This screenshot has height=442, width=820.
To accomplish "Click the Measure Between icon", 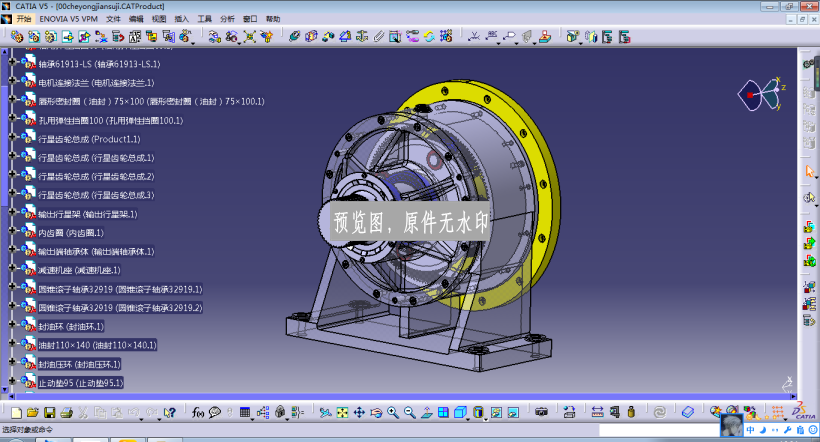I will (x=597, y=413).
